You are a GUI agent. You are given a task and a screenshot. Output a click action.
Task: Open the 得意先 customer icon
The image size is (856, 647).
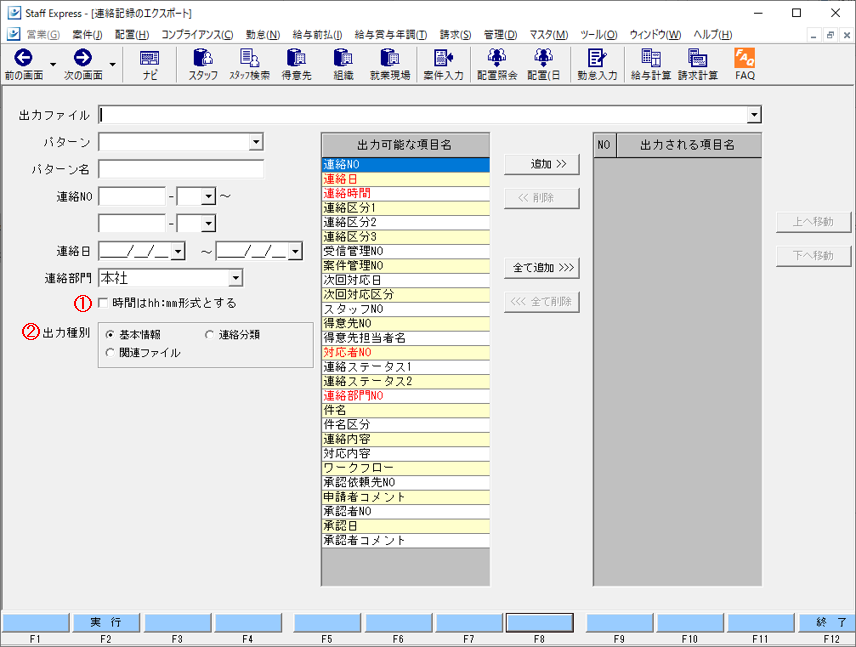coord(296,64)
